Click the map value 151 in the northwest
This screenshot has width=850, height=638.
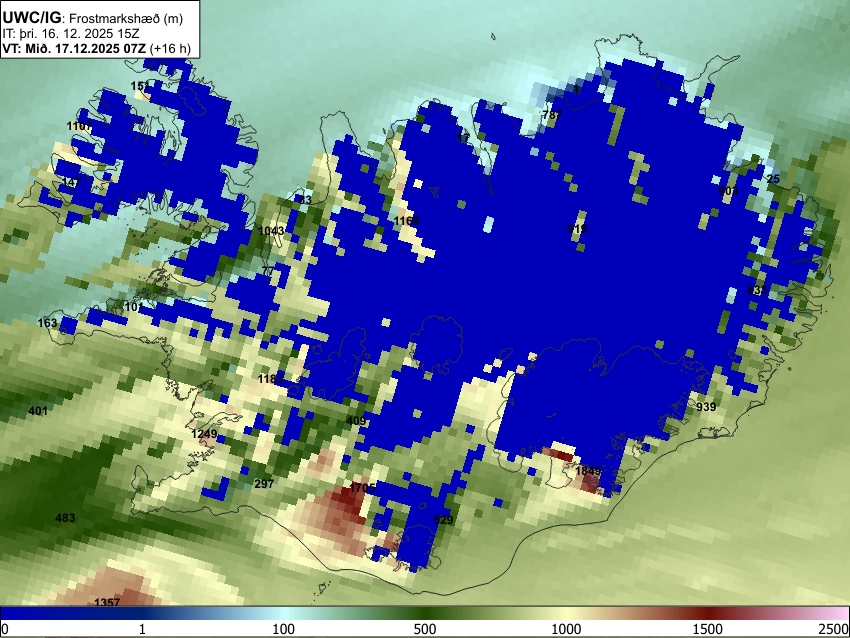pyautogui.click(x=140, y=86)
